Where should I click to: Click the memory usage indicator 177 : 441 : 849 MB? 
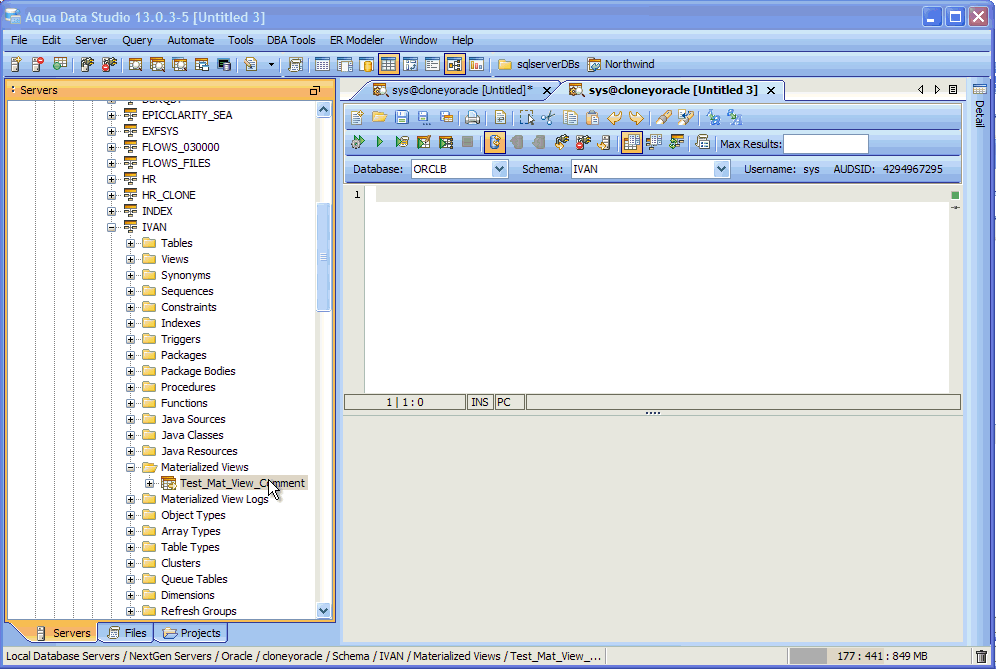[x=882, y=656]
